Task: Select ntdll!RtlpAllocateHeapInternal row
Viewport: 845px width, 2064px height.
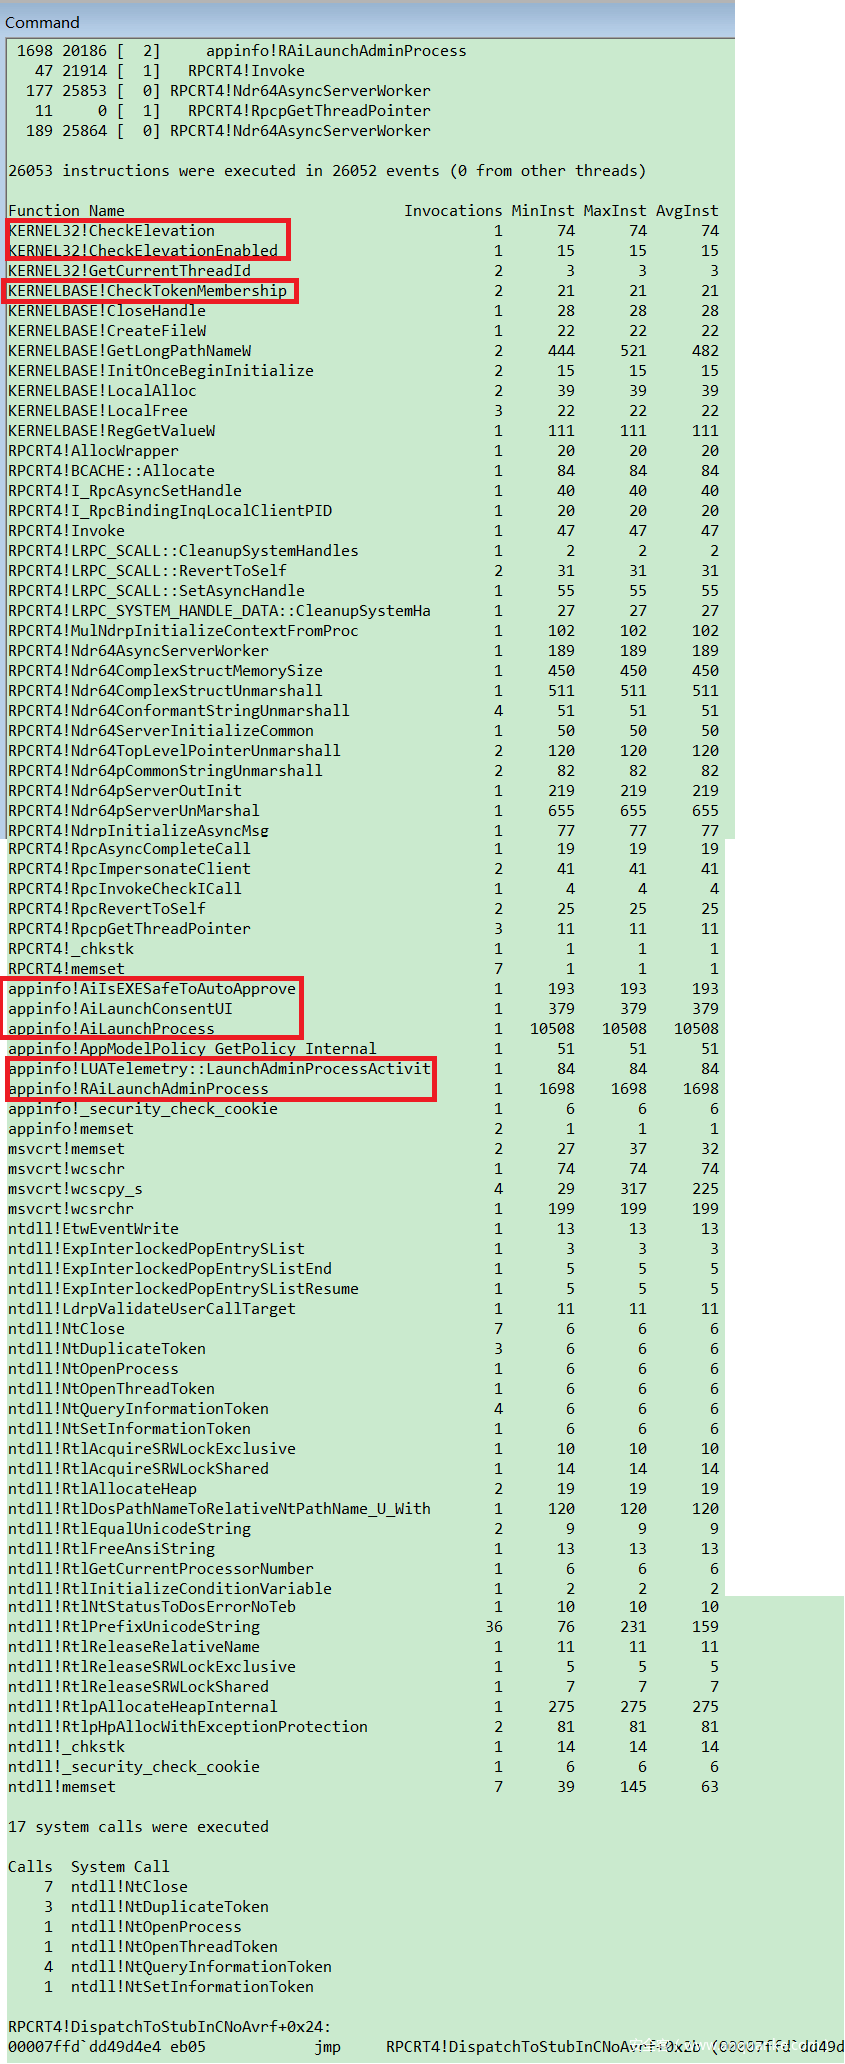Action: click(x=363, y=1706)
